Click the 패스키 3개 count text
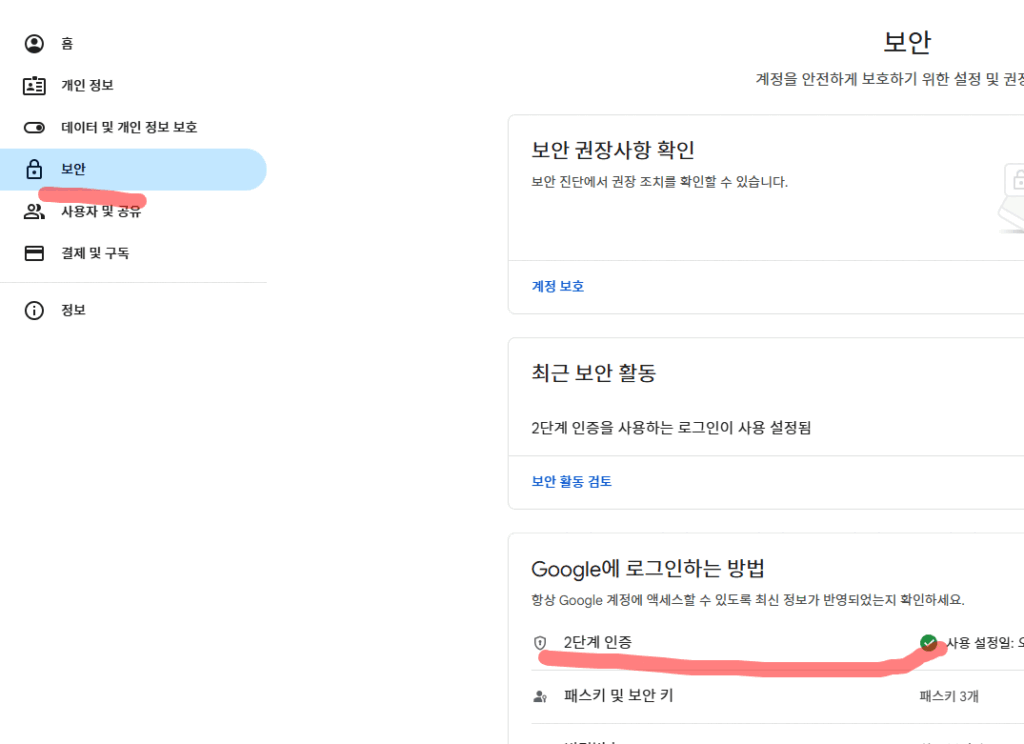1024x744 pixels. [x=949, y=696]
